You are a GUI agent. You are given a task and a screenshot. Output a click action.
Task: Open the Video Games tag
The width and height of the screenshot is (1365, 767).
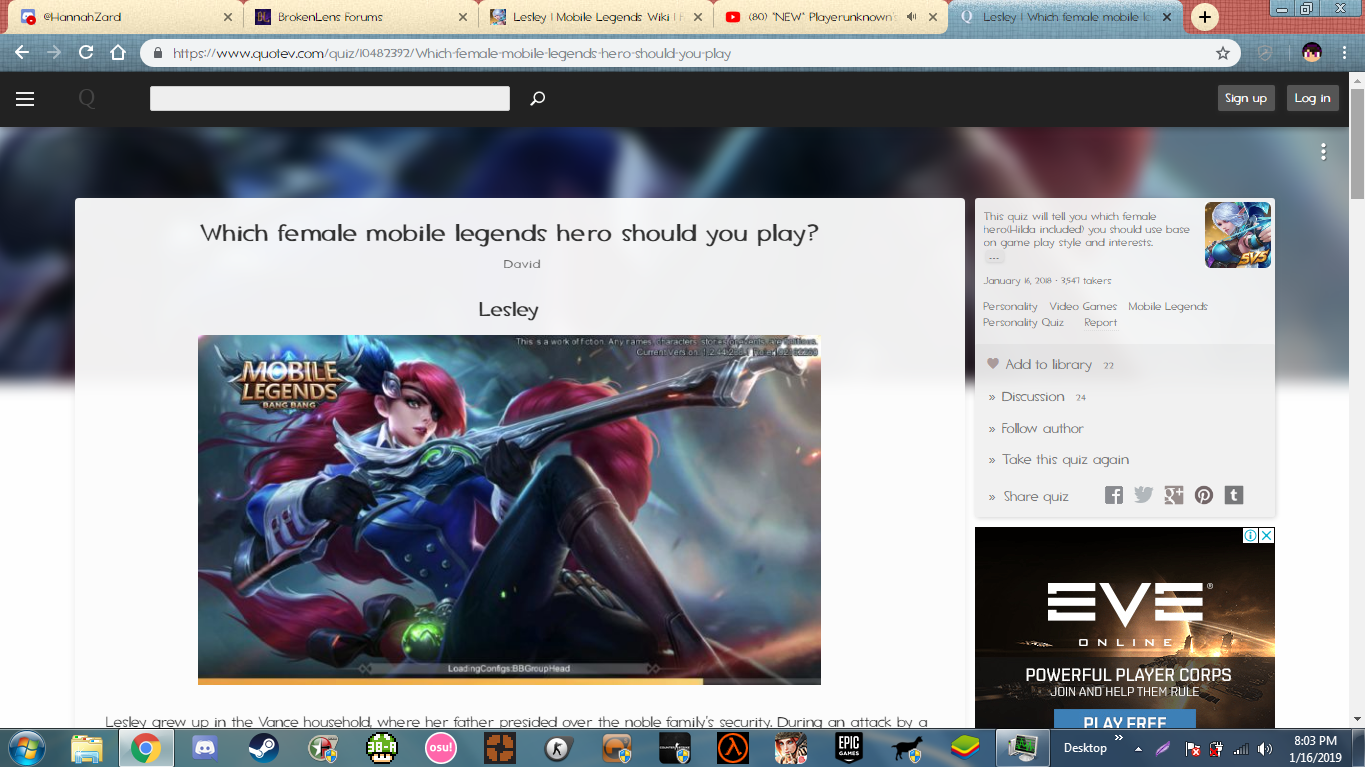pyautogui.click(x=1083, y=306)
